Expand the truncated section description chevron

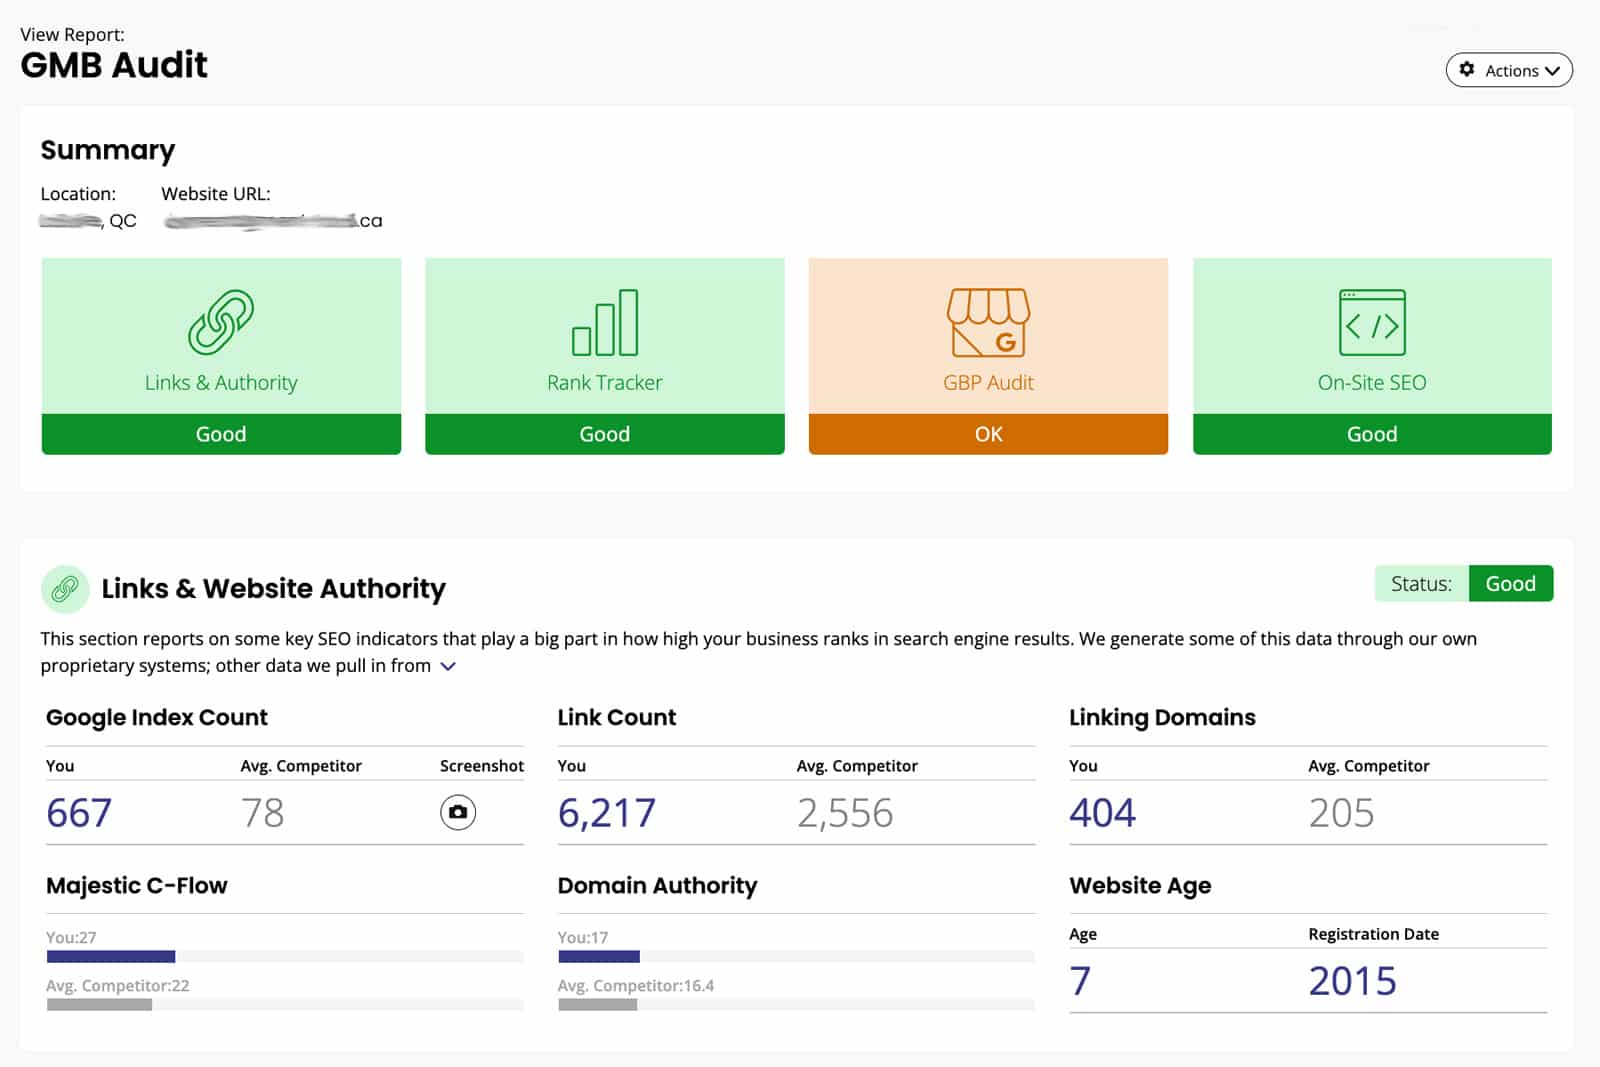[448, 666]
